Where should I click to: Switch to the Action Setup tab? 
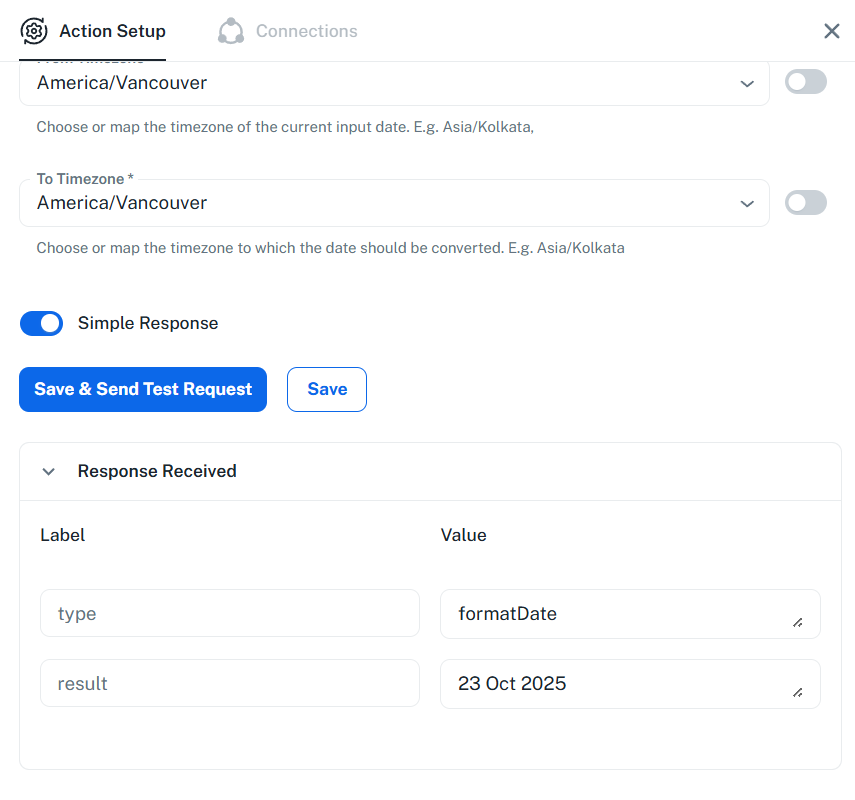click(x=112, y=31)
